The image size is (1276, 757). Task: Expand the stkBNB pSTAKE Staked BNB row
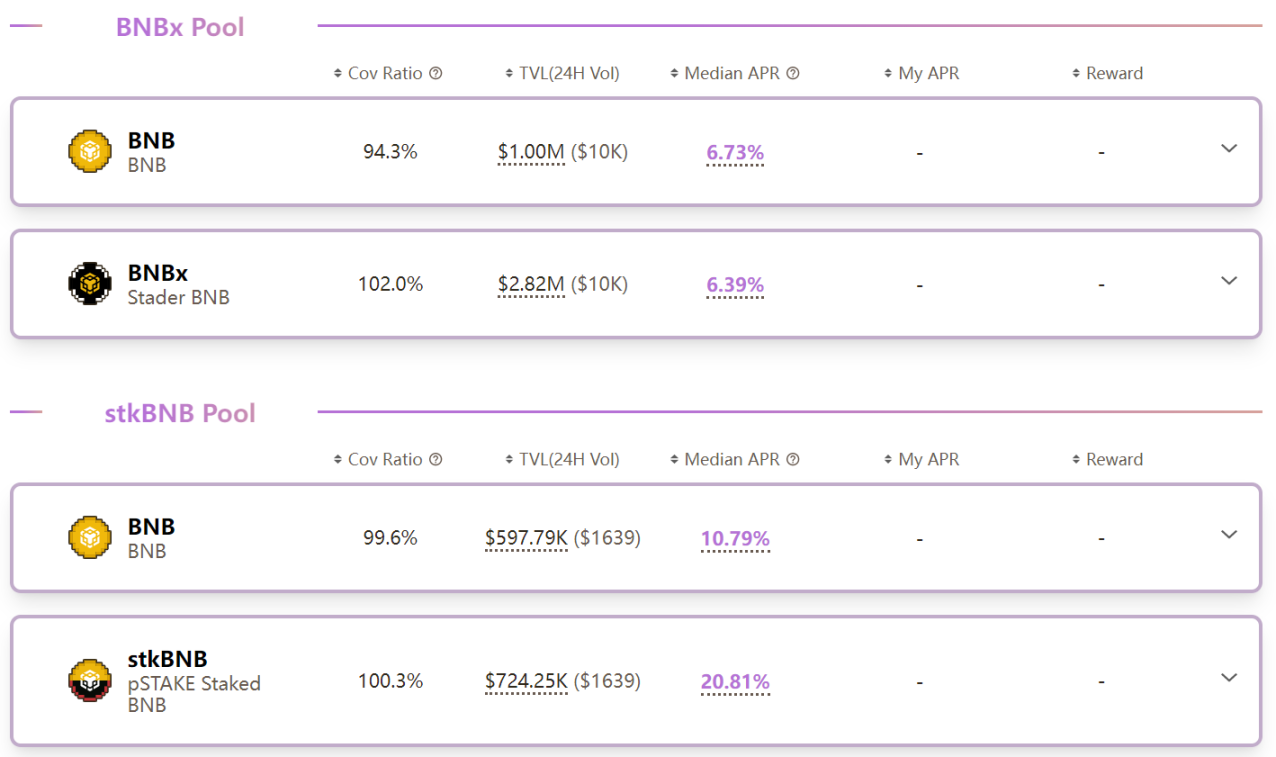1229,678
